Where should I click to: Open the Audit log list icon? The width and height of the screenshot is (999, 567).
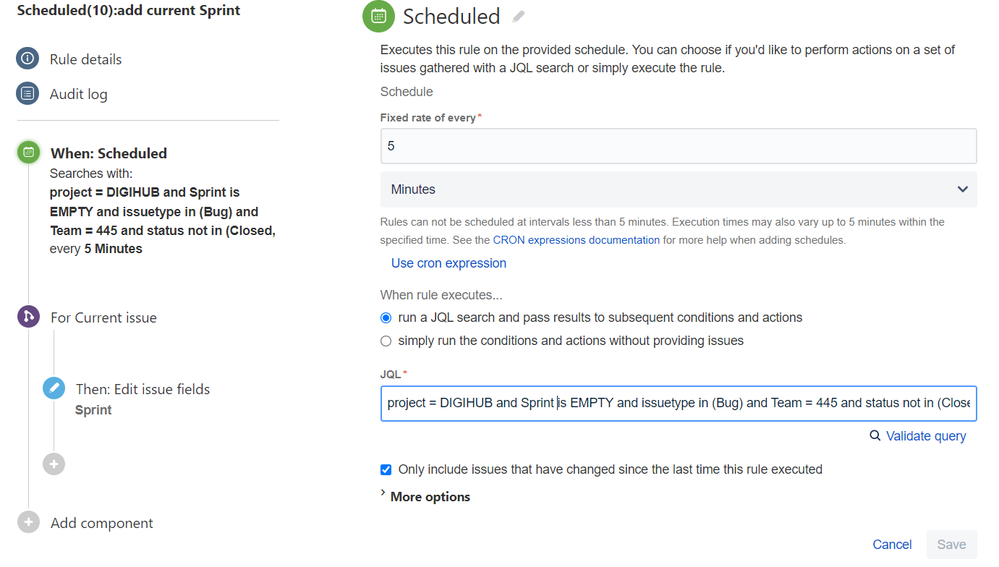click(27, 94)
